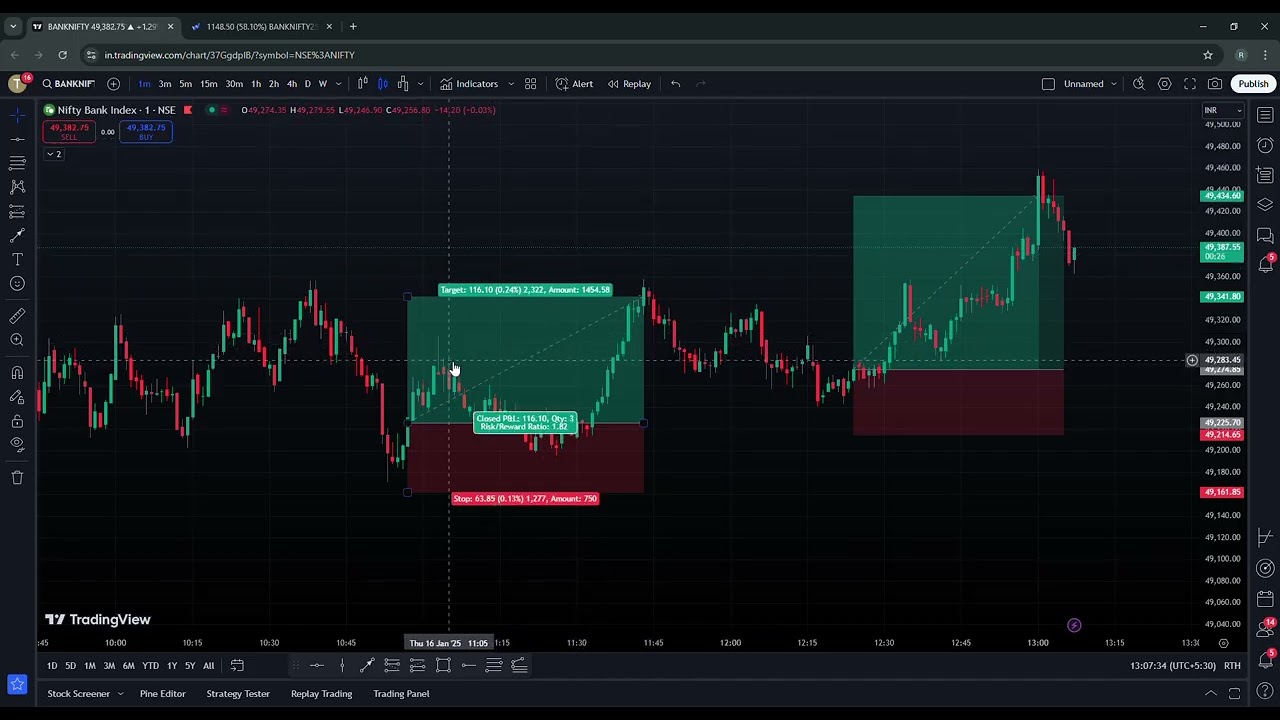
Task: Open the layout setup square icon
Action: click(1048, 84)
